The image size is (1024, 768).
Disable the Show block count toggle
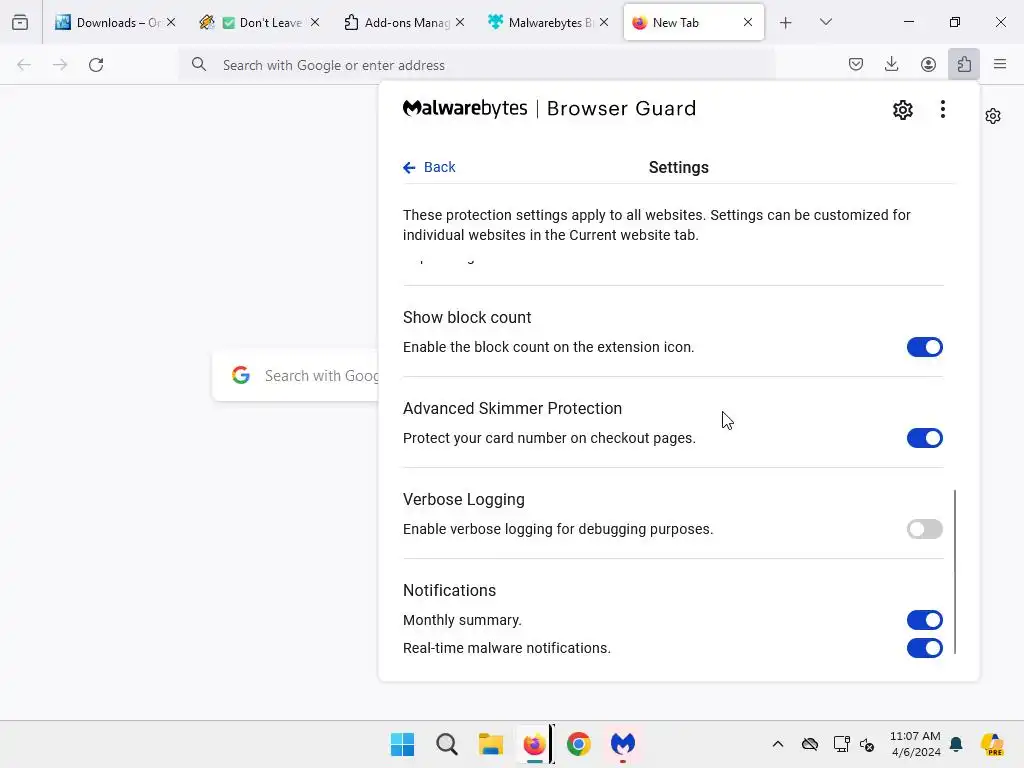tap(924, 347)
